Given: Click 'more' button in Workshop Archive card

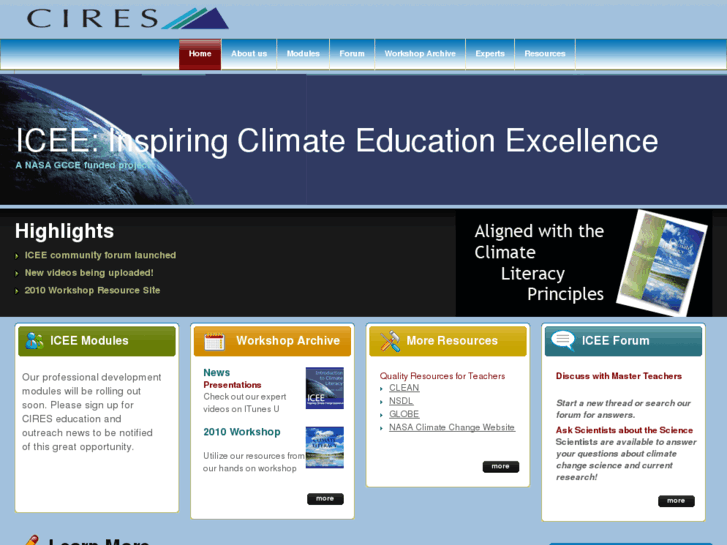Looking at the screenshot, I should [x=325, y=499].
